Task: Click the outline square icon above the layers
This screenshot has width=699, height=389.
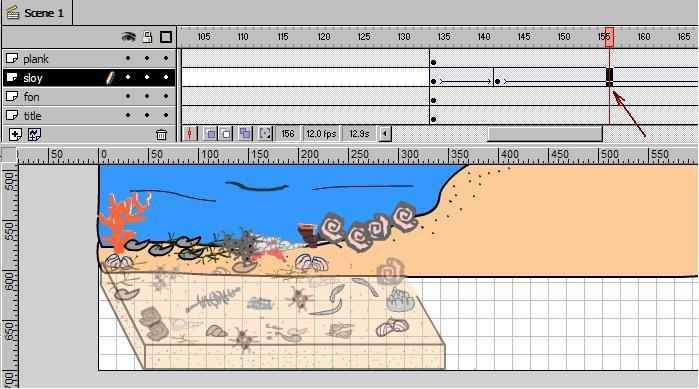Action: 166,37
